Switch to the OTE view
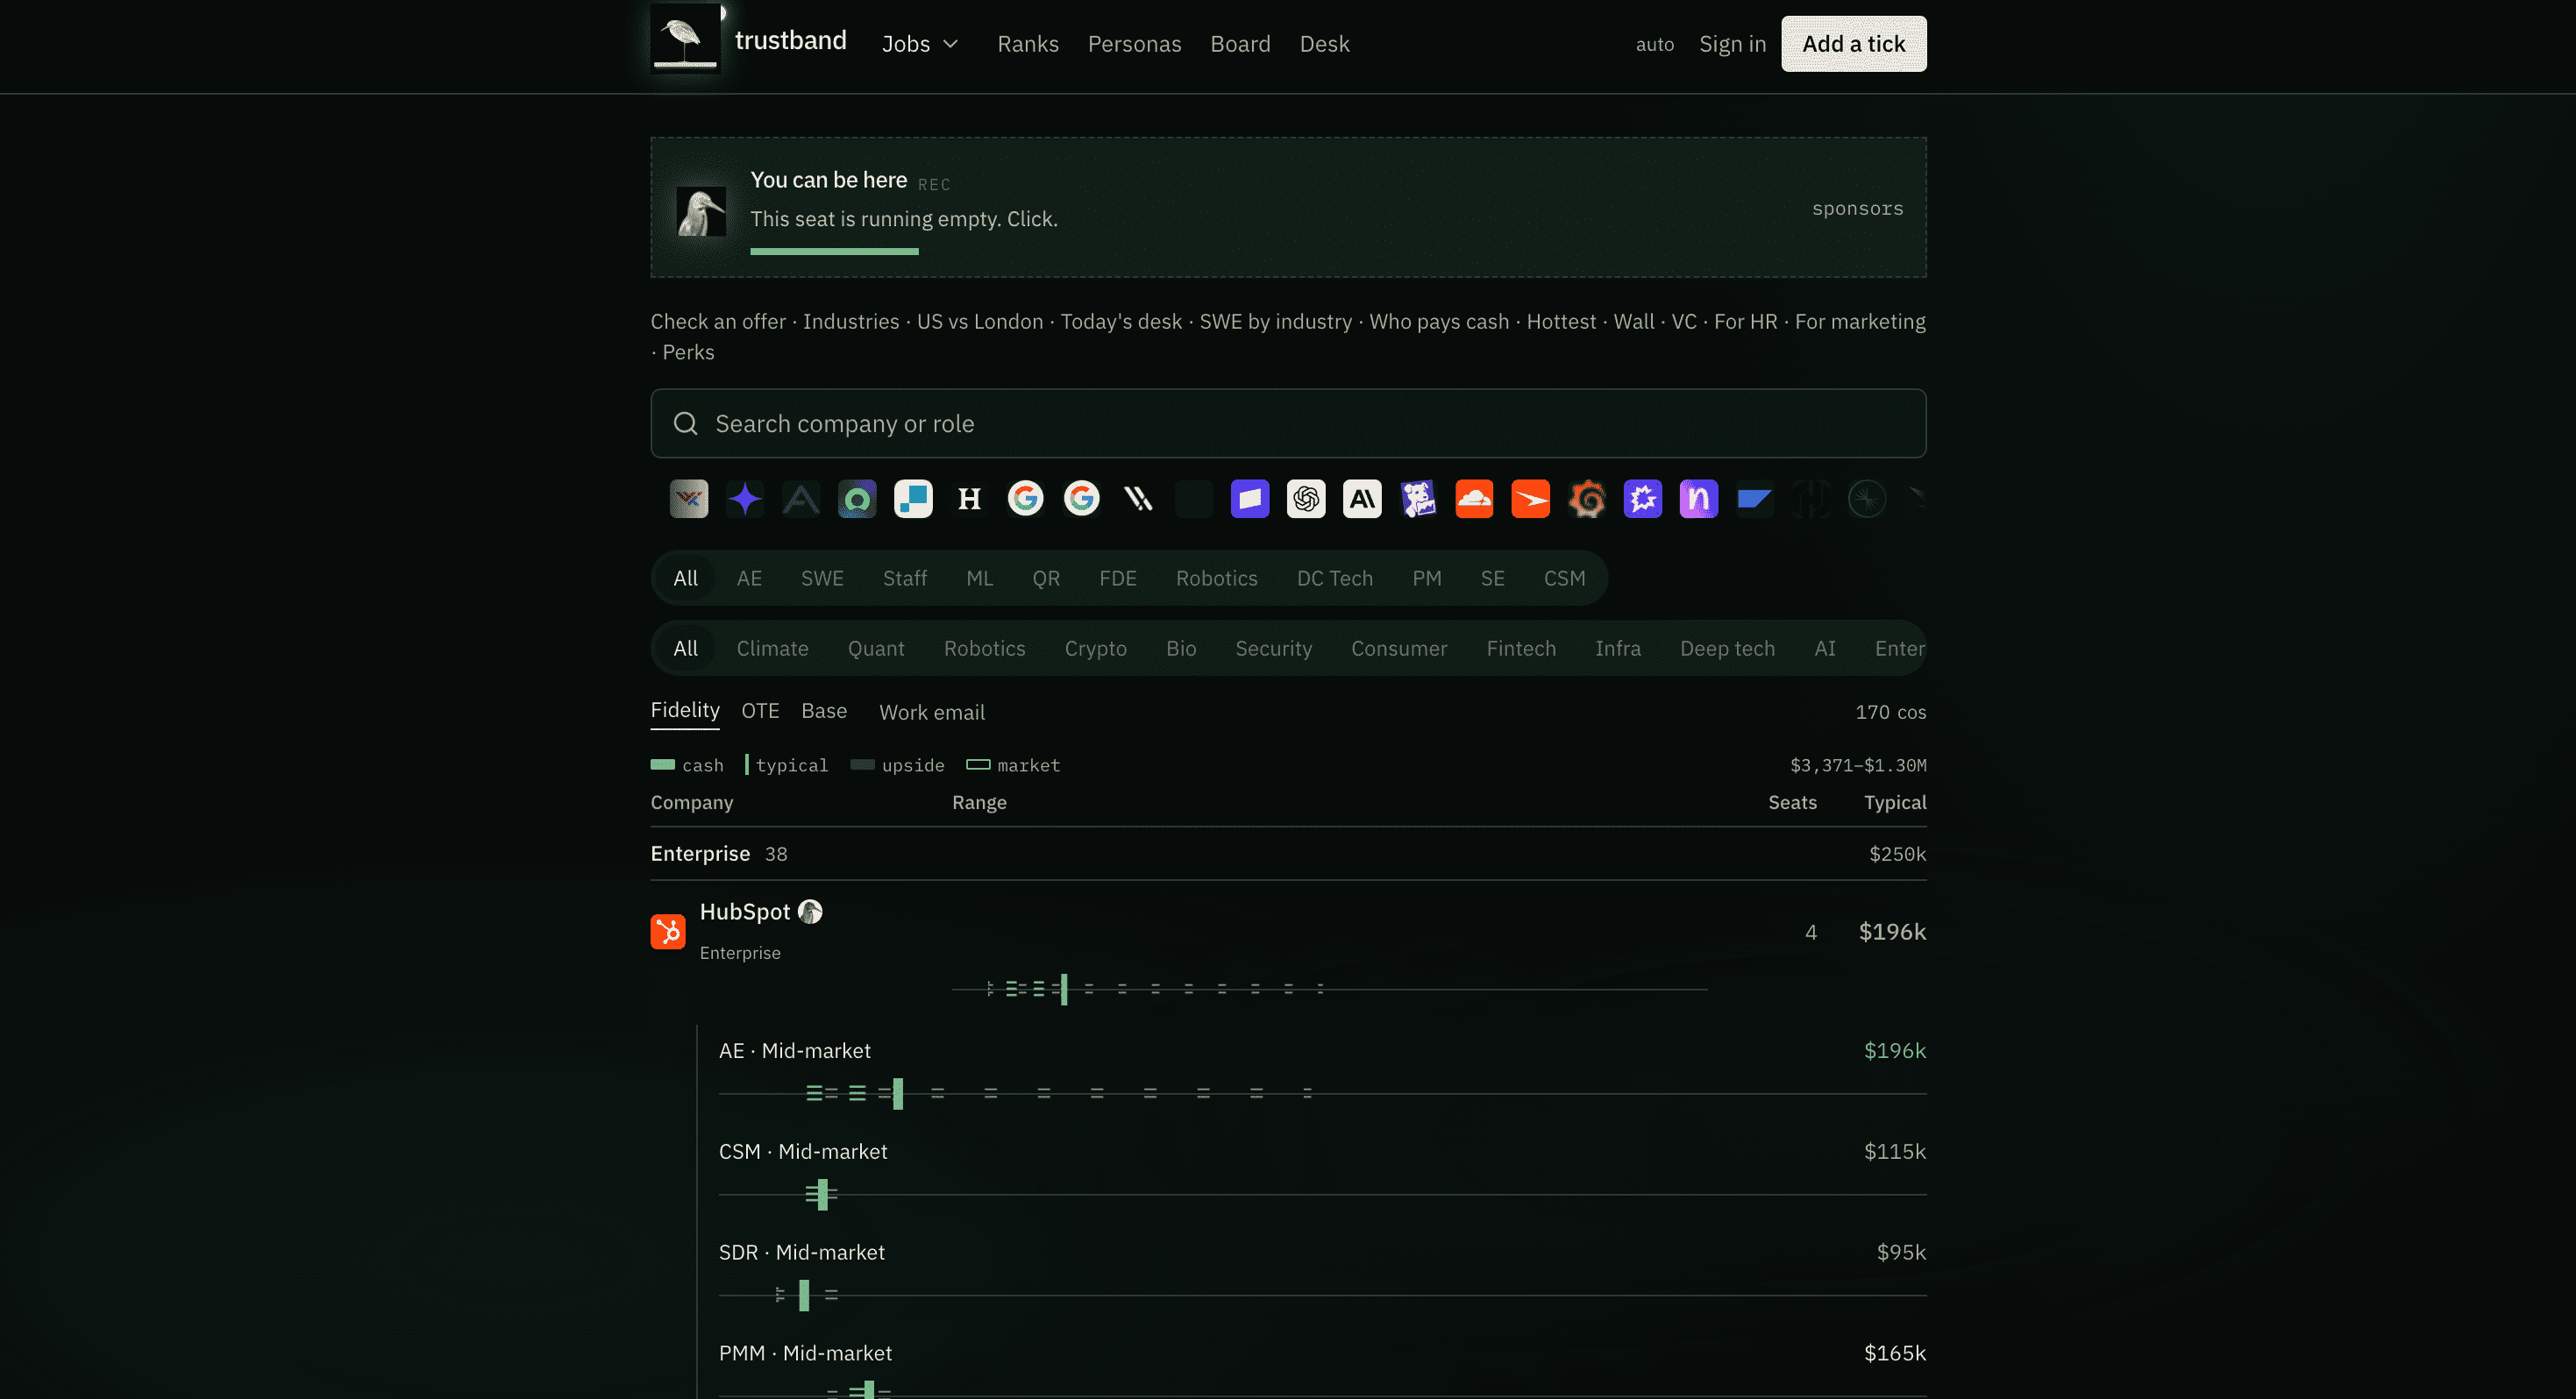Screen dimensions: 2576x1399 click(760, 710)
